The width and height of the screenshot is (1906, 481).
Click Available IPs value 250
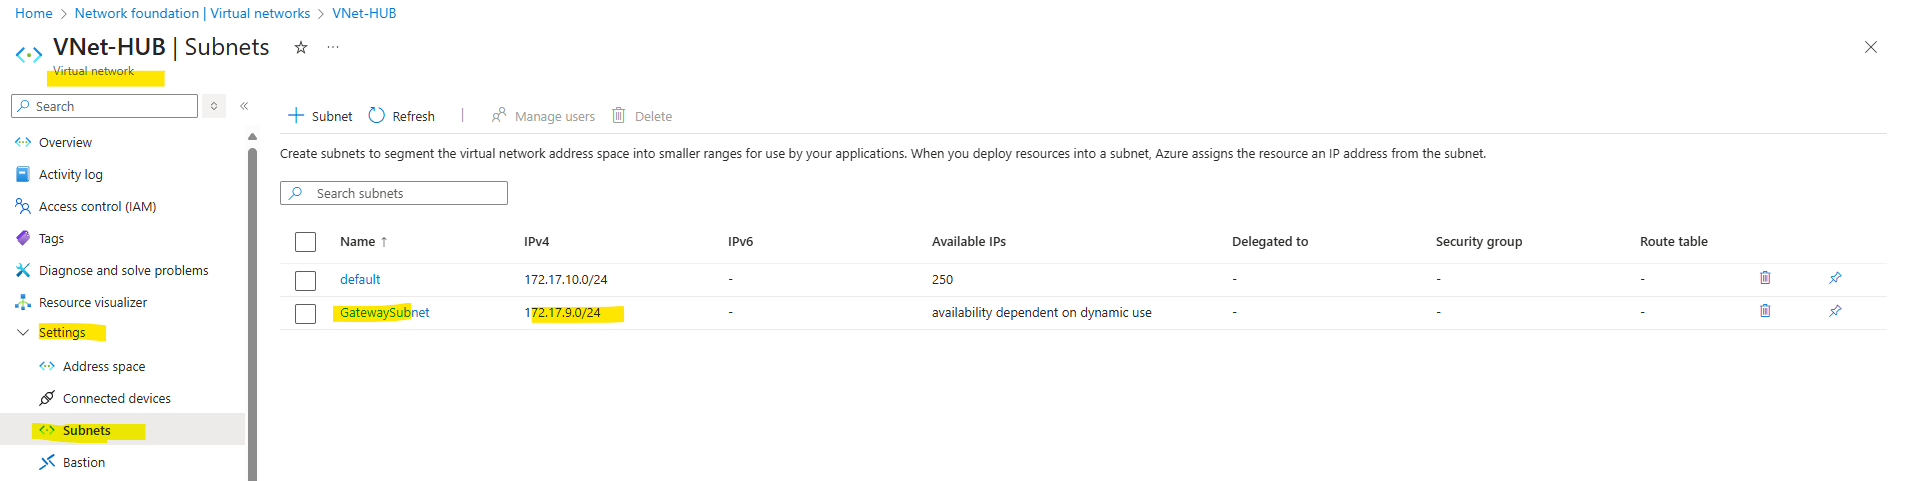click(942, 279)
